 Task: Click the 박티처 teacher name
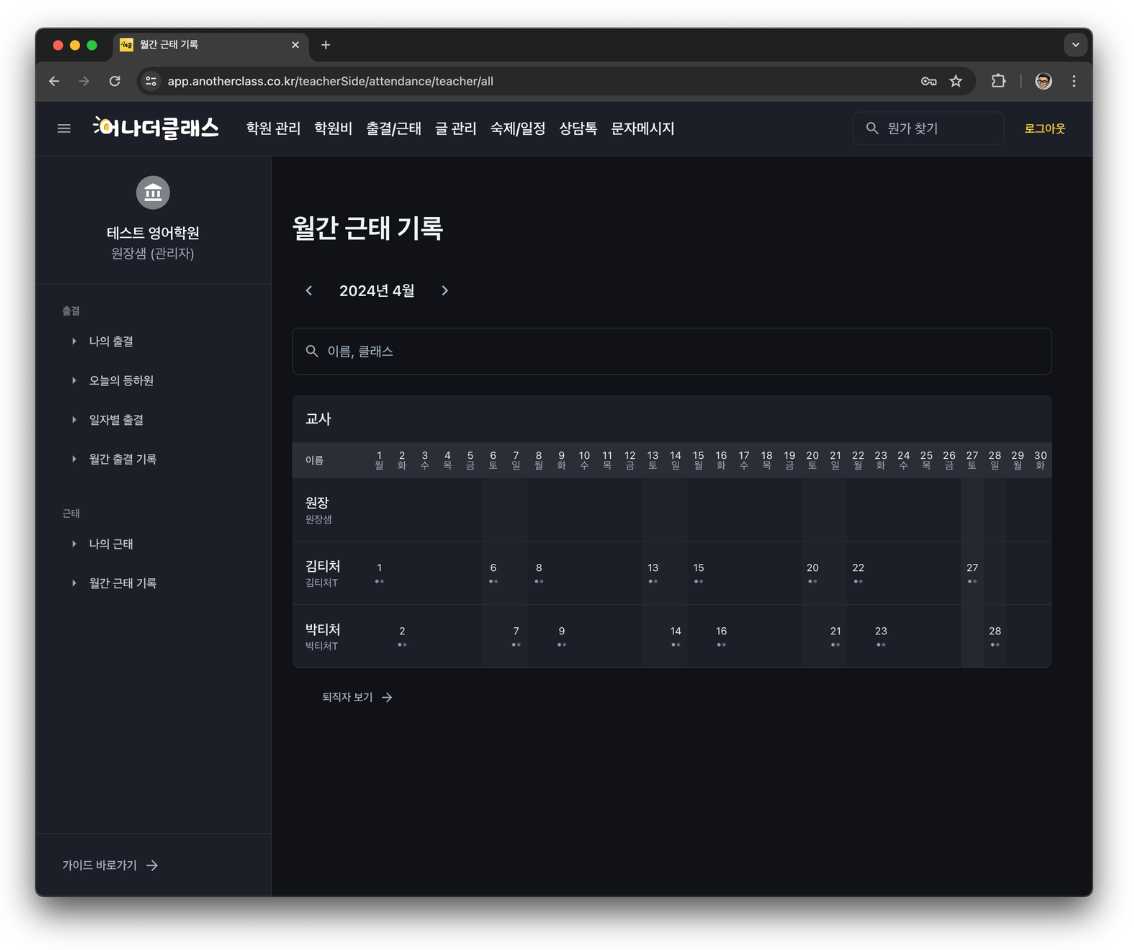(x=323, y=630)
